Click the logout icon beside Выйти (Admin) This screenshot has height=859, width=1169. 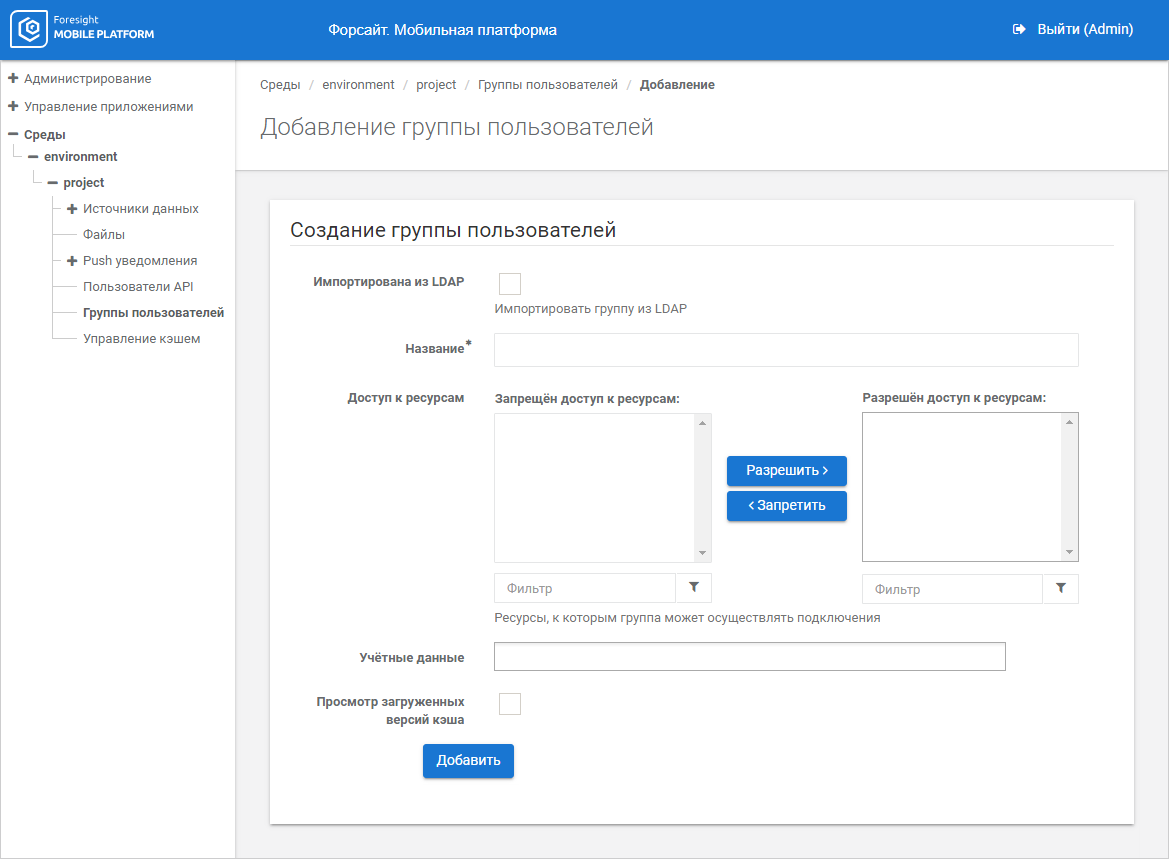coord(1019,30)
